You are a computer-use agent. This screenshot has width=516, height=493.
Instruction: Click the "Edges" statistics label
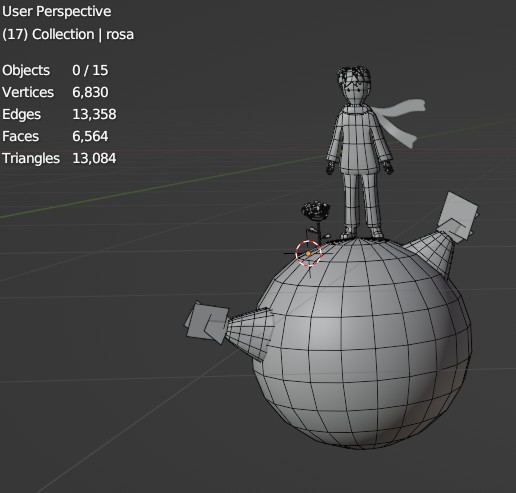(x=22, y=114)
